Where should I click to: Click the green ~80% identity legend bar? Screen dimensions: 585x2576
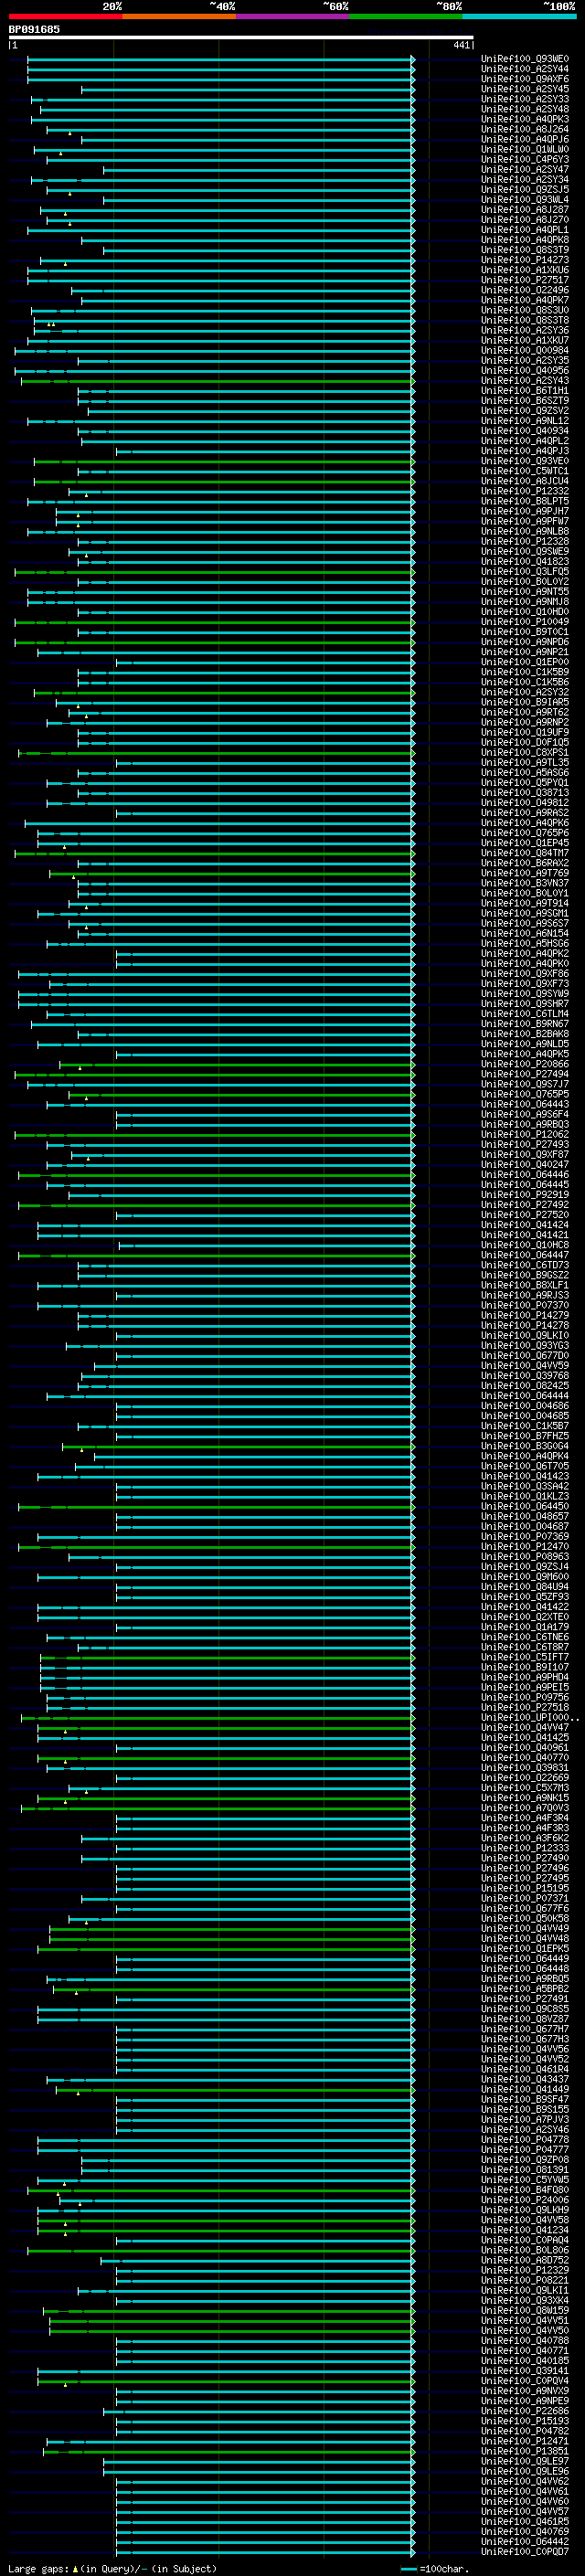(406, 16)
